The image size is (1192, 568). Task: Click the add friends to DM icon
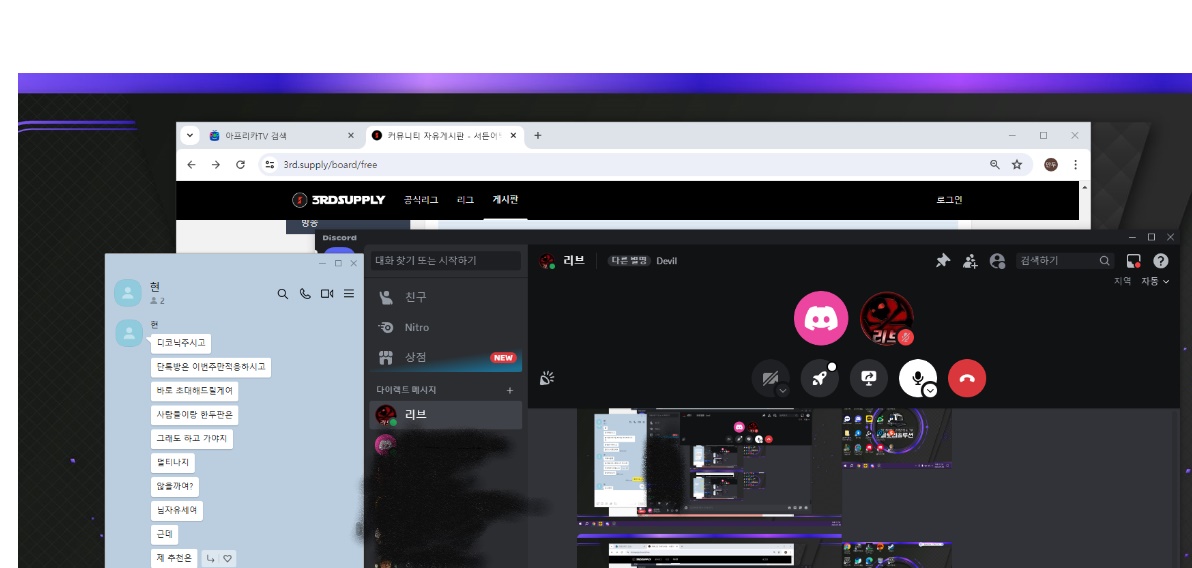point(969,261)
